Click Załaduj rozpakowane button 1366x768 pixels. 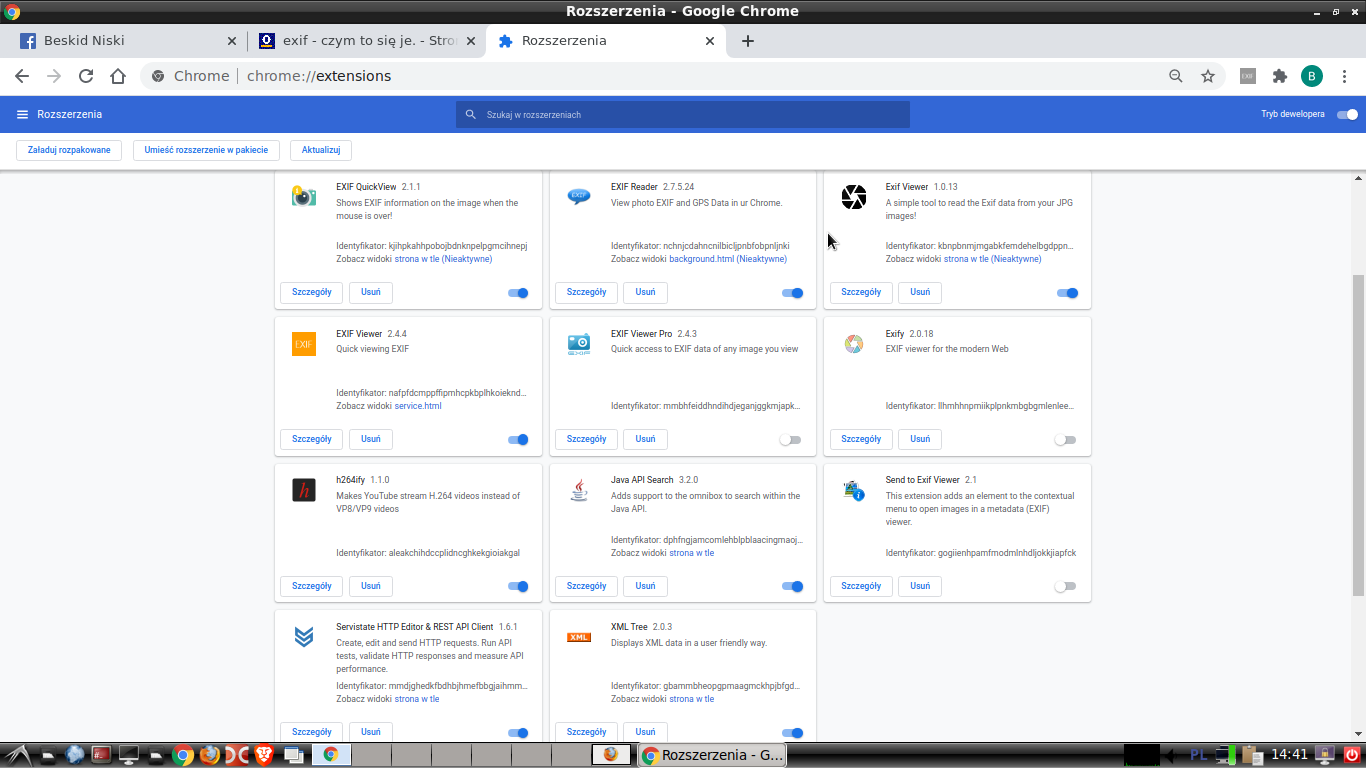click(x=69, y=150)
